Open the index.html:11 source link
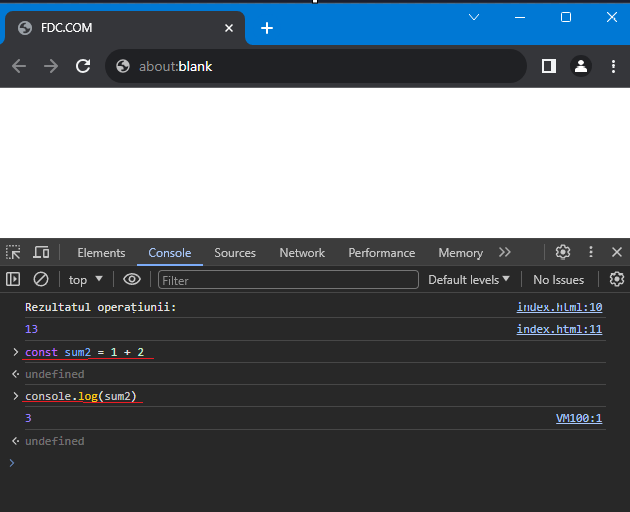Image resolution: width=630 pixels, height=512 pixels. pos(559,329)
